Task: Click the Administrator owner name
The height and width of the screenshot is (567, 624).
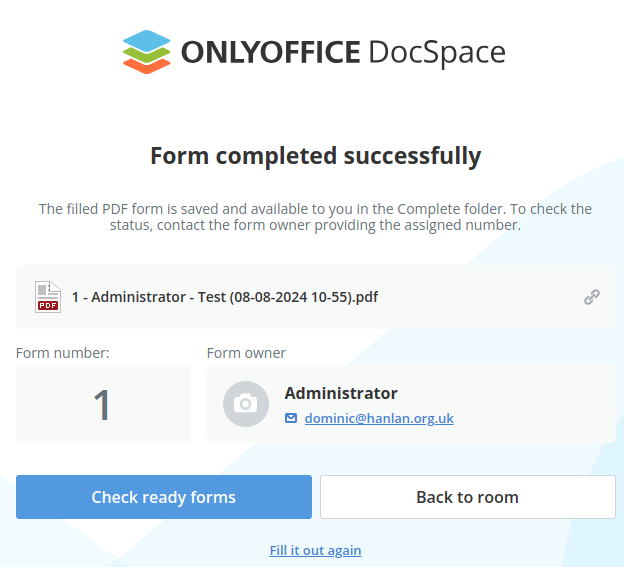Action: 341,393
